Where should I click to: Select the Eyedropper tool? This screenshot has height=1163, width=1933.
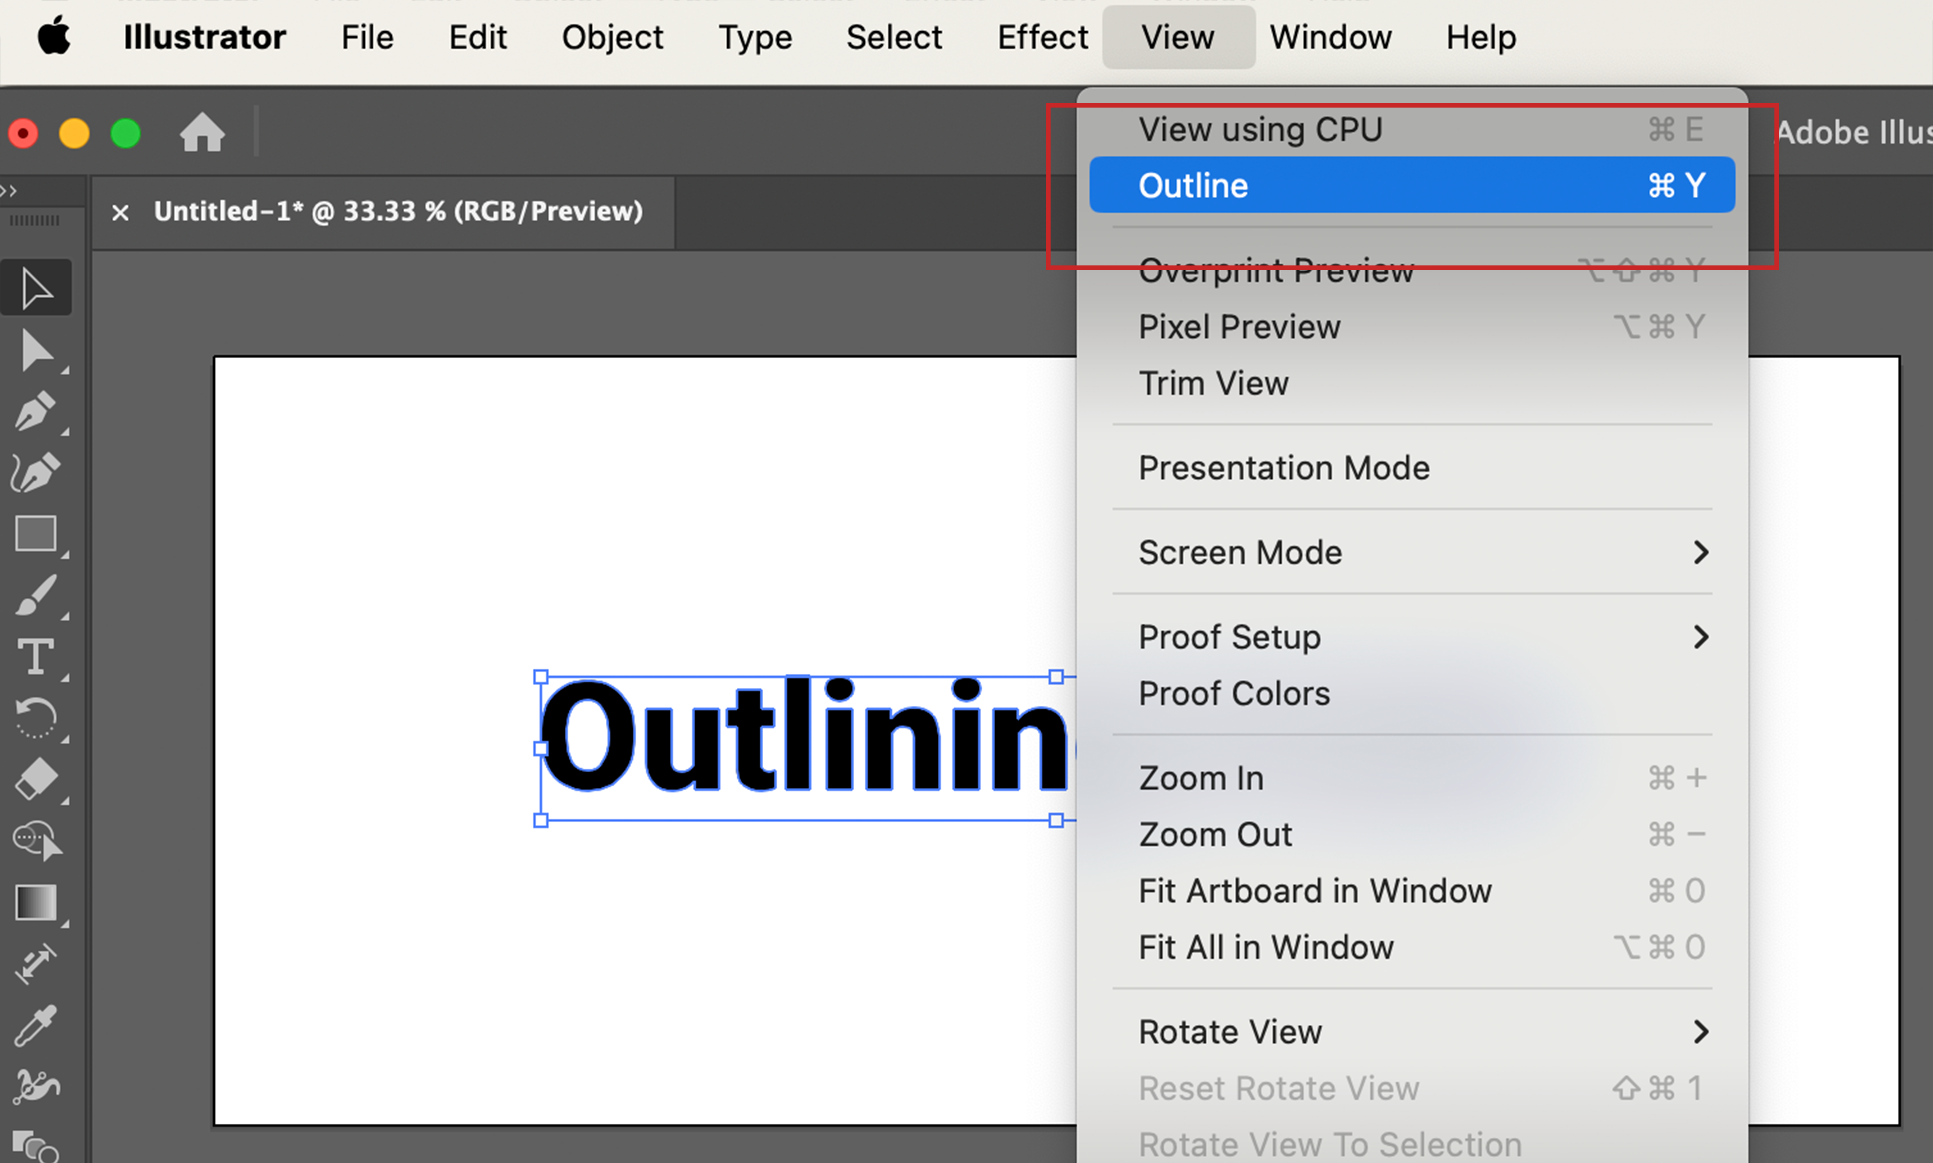point(36,1025)
